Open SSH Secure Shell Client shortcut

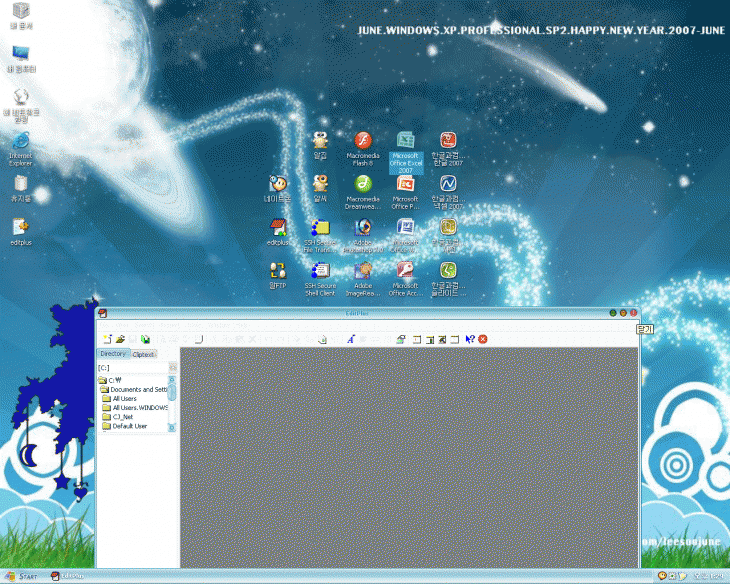(x=320, y=270)
